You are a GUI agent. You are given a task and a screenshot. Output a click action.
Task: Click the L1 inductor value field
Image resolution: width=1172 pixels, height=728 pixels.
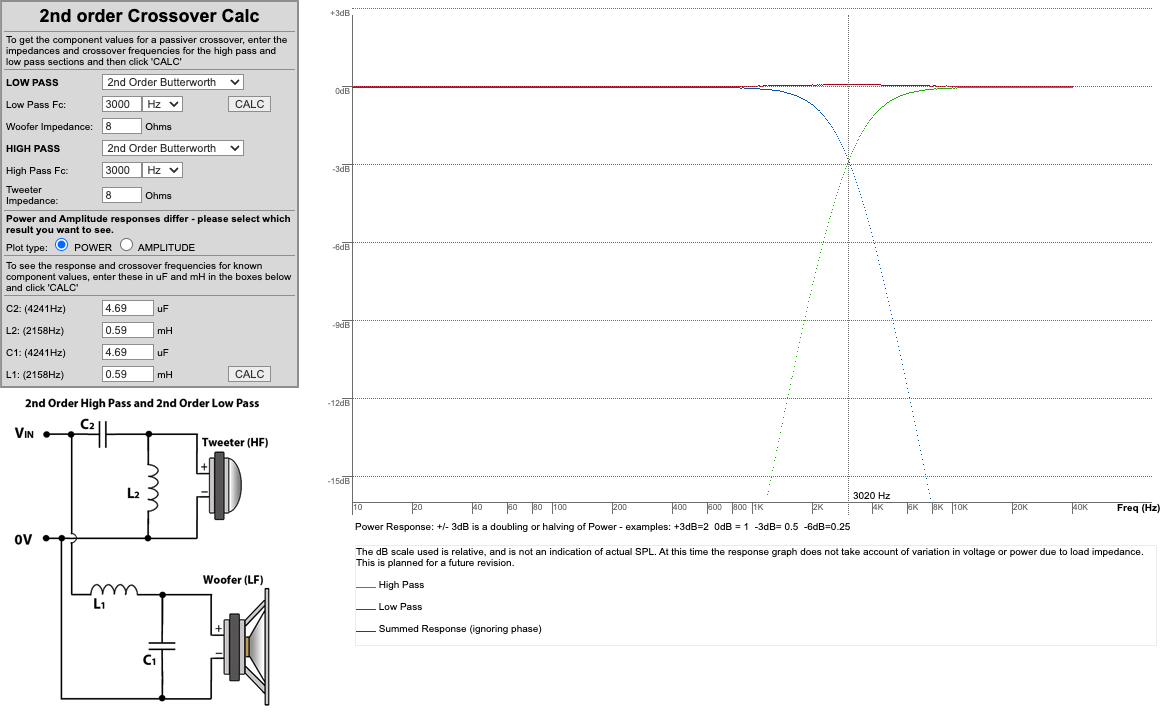tap(128, 374)
